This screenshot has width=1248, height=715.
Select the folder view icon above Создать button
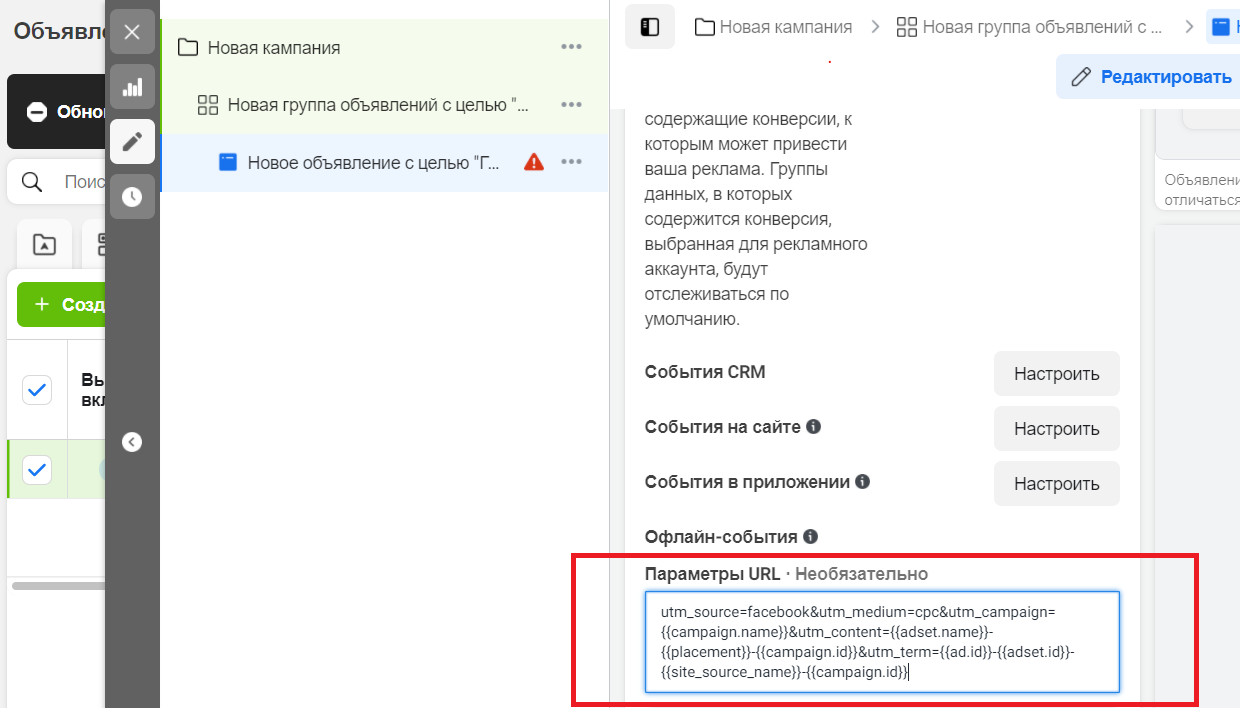(43, 243)
